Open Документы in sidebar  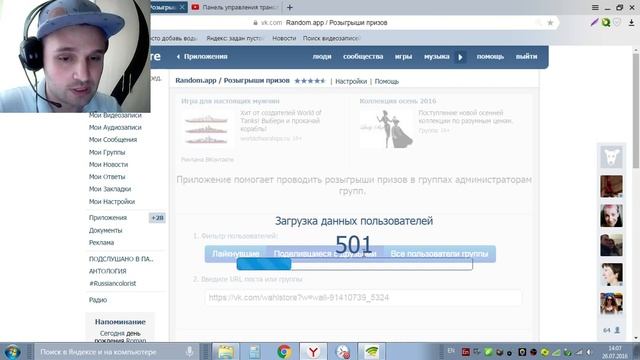(x=105, y=230)
